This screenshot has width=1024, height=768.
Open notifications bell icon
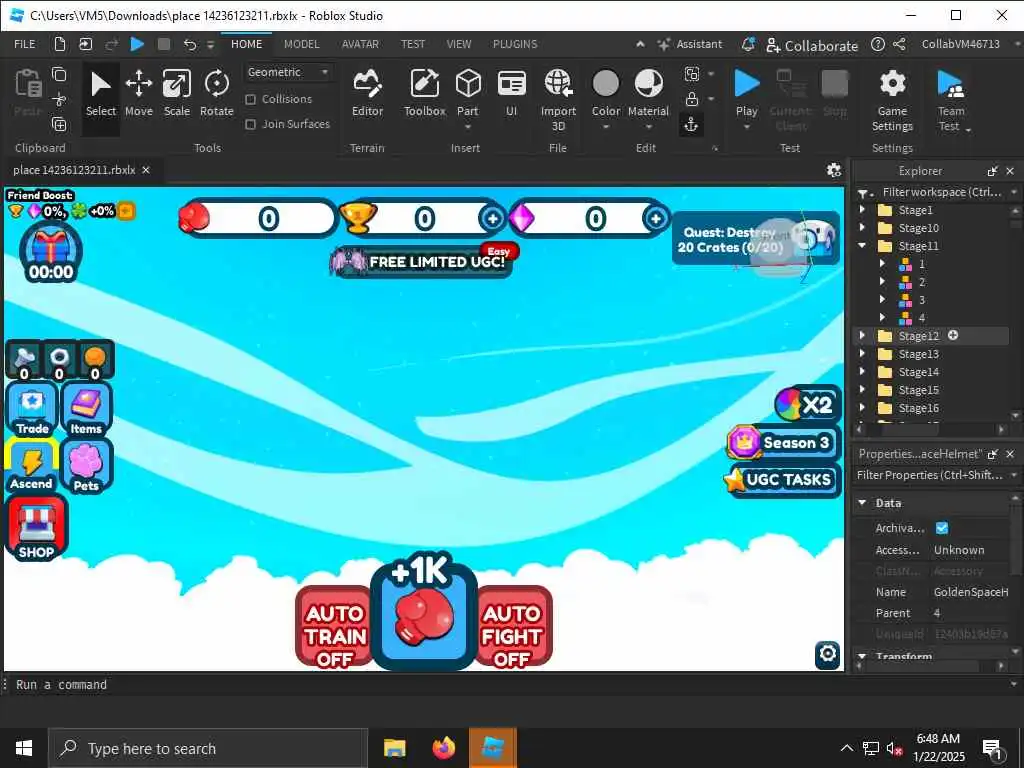(x=748, y=44)
